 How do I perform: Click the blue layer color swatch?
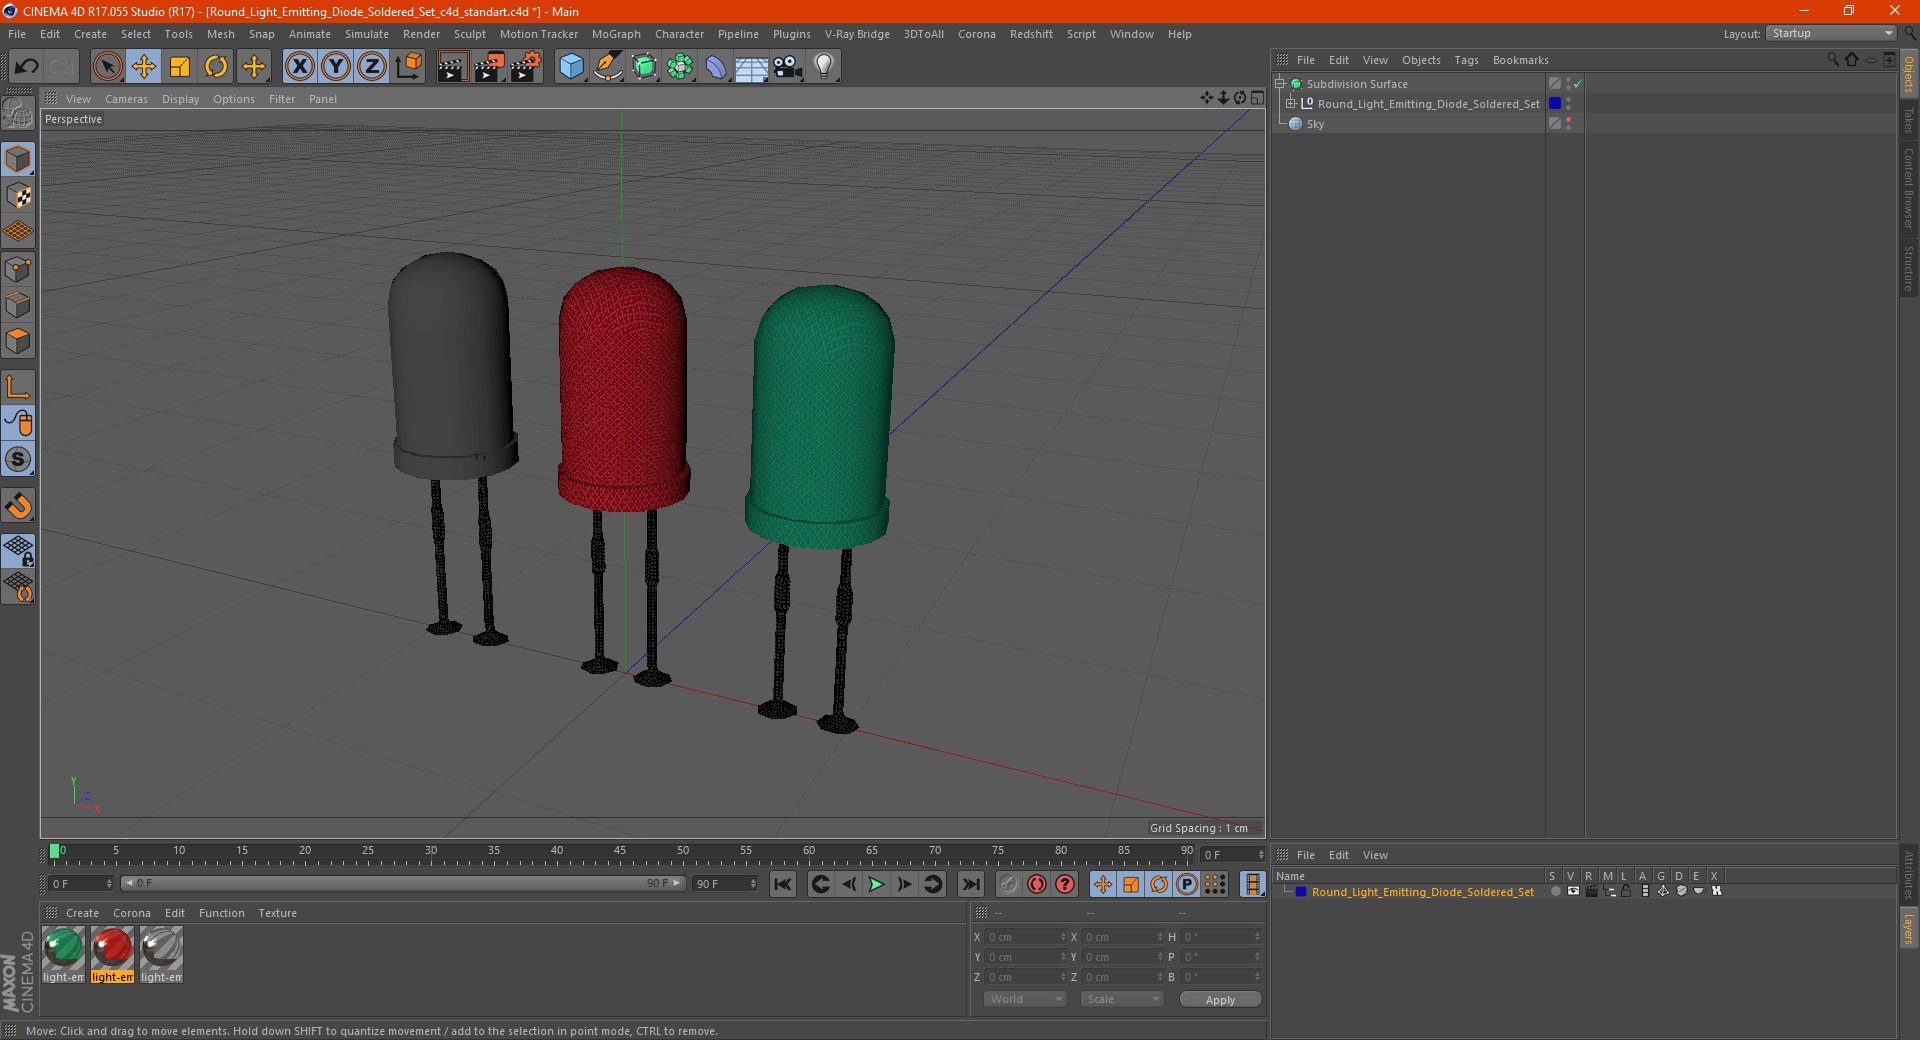(1555, 104)
